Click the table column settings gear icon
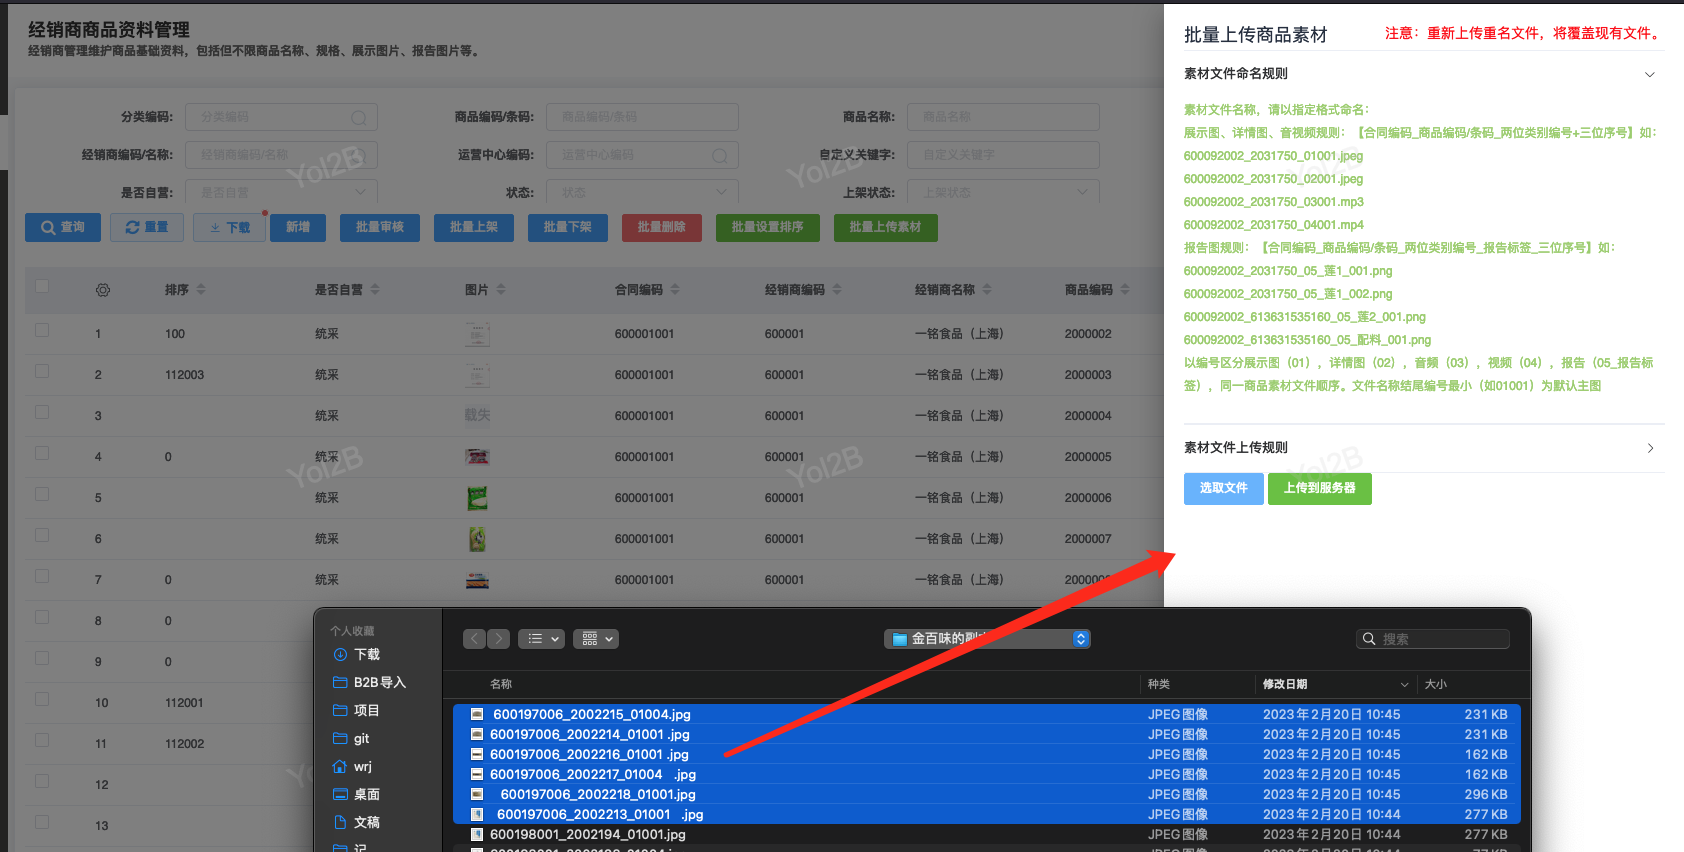 (103, 290)
